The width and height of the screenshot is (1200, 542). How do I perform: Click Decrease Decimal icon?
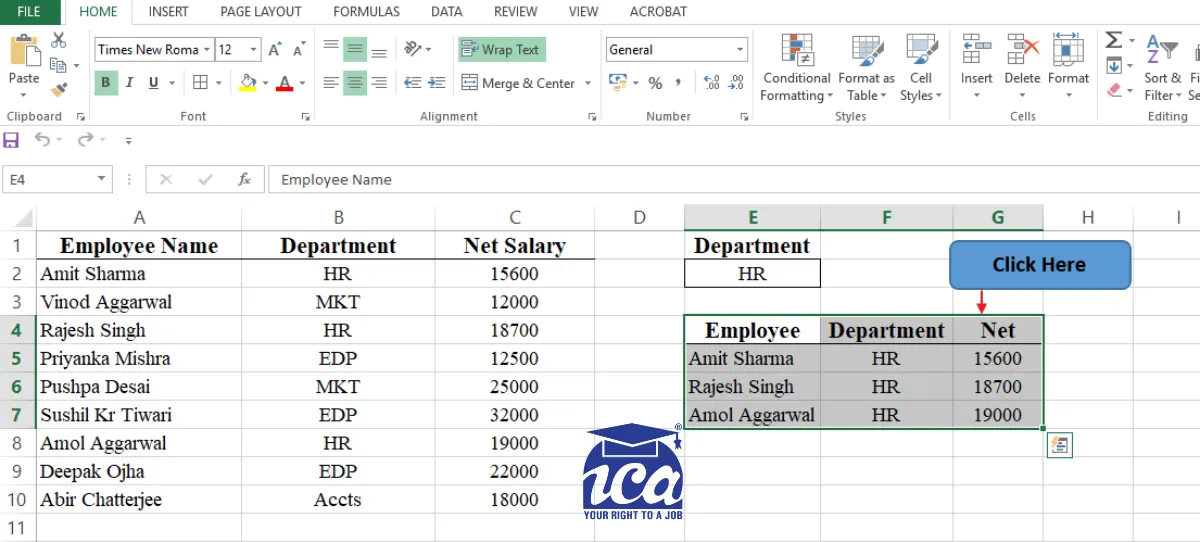[736, 83]
